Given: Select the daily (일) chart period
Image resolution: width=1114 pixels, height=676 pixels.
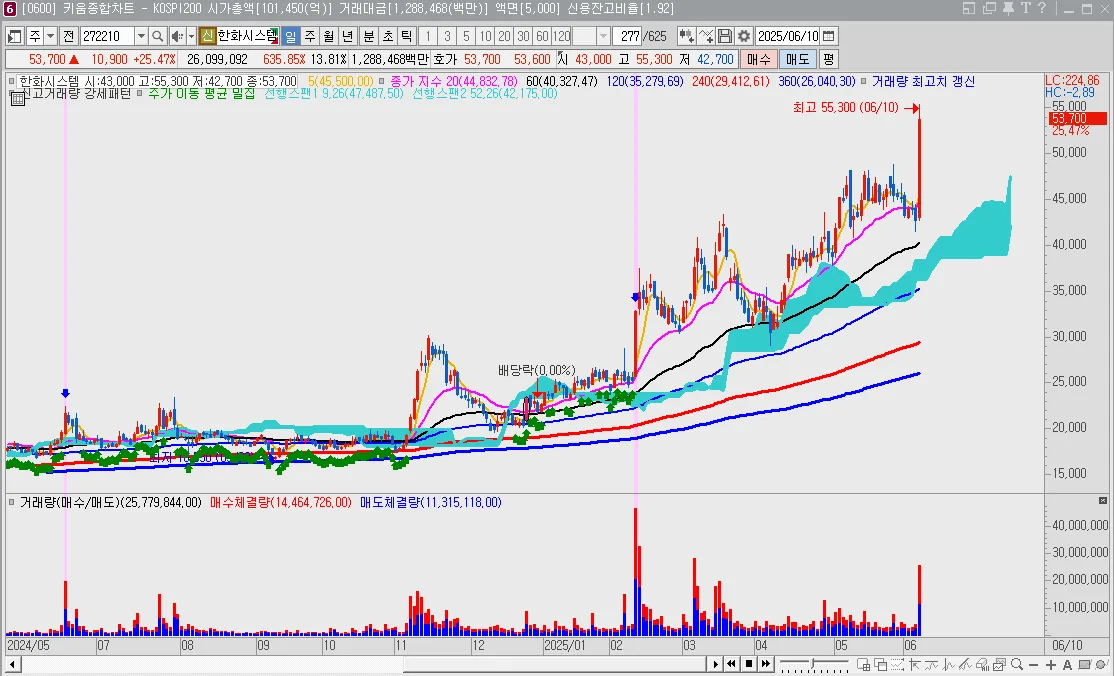Looking at the screenshot, I should tap(290, 36).
